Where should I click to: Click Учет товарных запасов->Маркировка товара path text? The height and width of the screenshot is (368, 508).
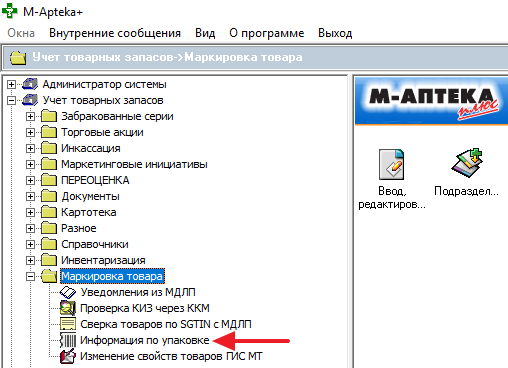coord(167,57)
